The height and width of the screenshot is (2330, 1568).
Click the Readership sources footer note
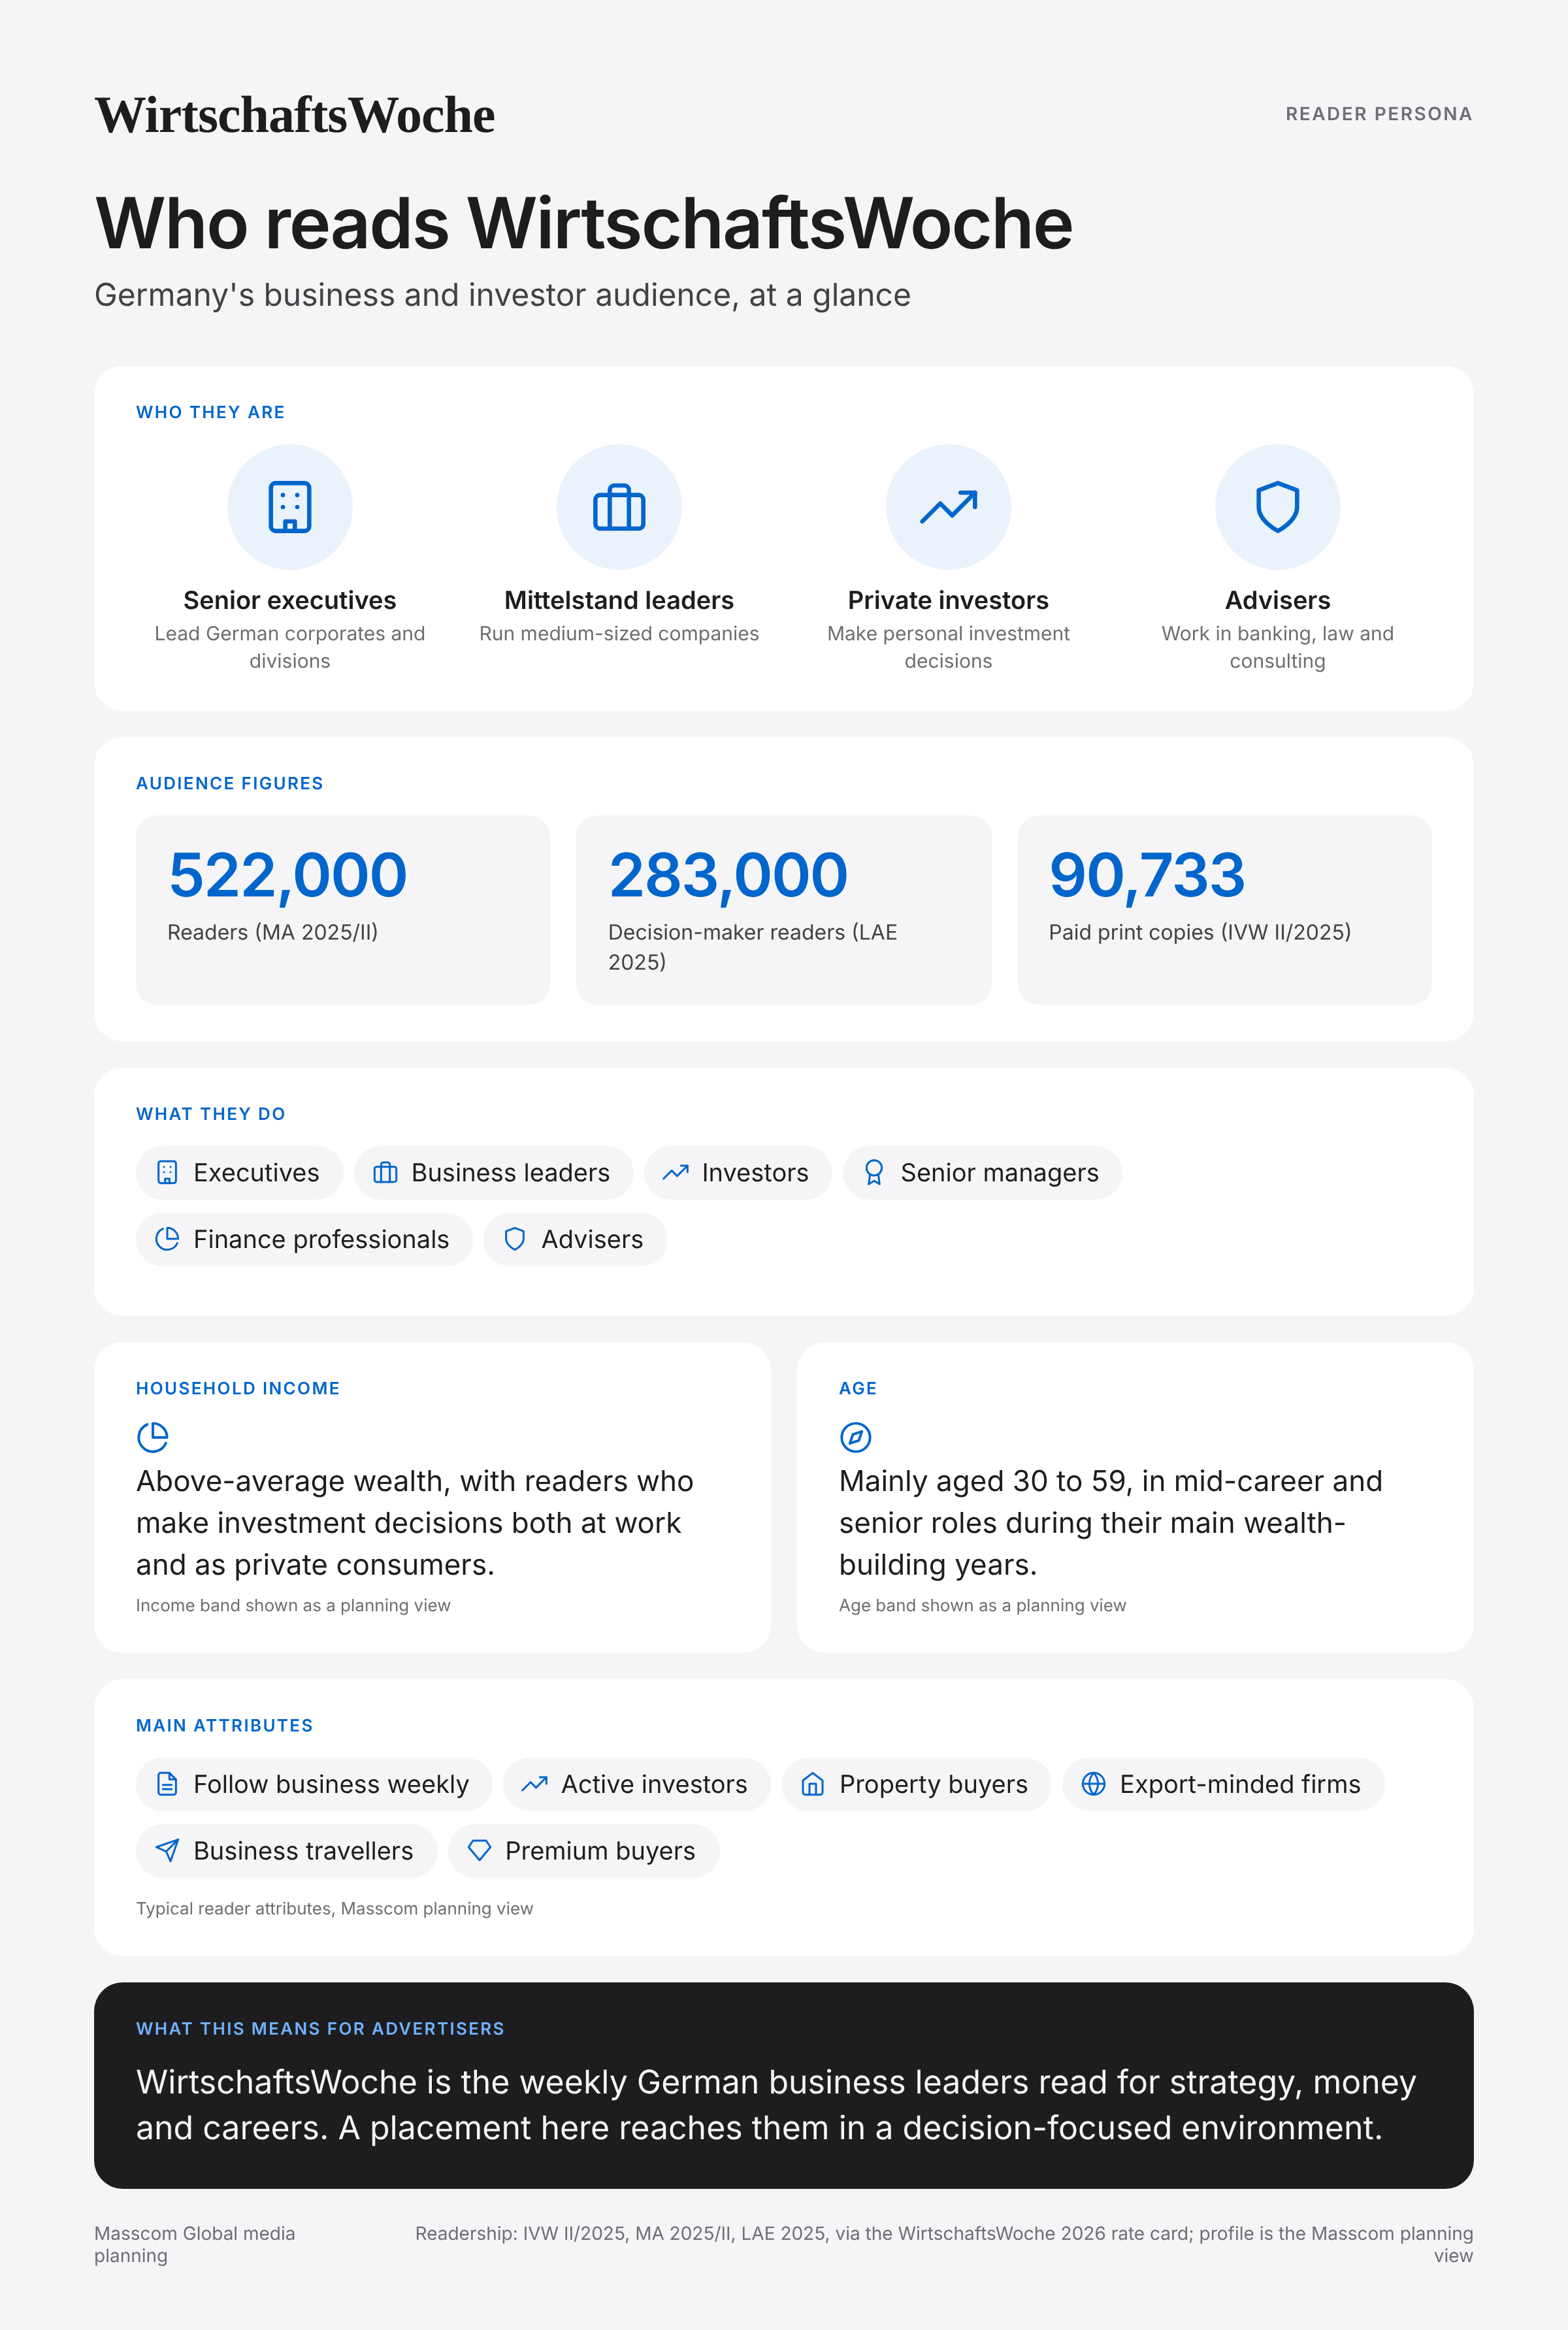click(944, 2244)
